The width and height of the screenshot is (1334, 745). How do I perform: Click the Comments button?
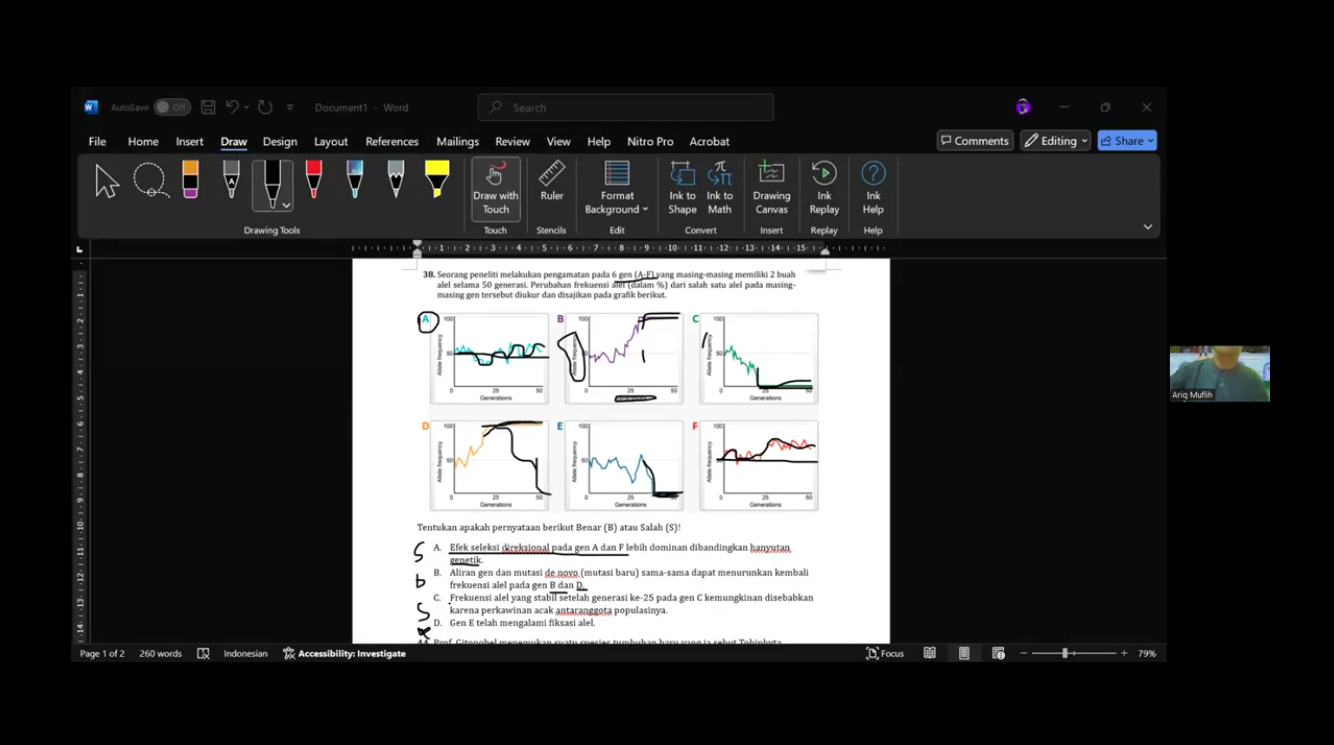point(975,141)
